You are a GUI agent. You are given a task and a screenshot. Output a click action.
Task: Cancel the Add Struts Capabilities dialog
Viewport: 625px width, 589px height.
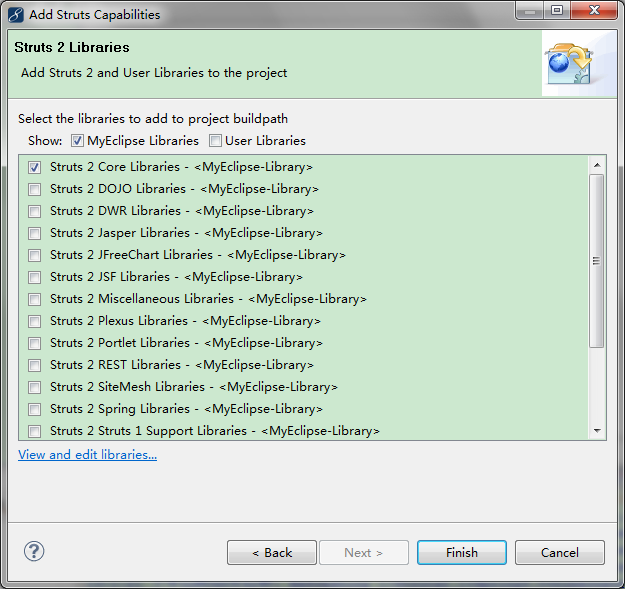coord(560,553)
